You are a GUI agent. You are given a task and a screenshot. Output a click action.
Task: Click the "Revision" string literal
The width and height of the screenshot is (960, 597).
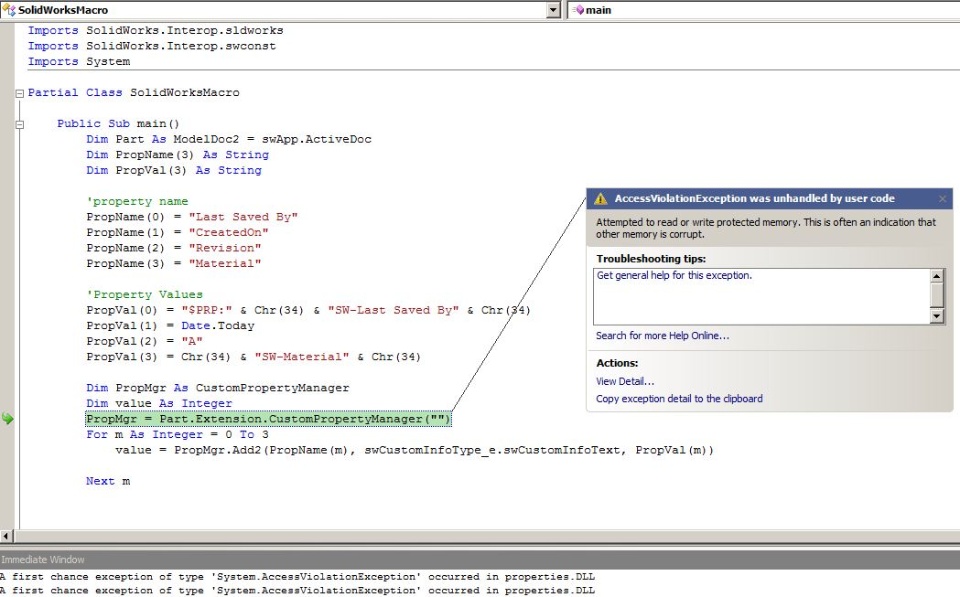coord(225,248)
